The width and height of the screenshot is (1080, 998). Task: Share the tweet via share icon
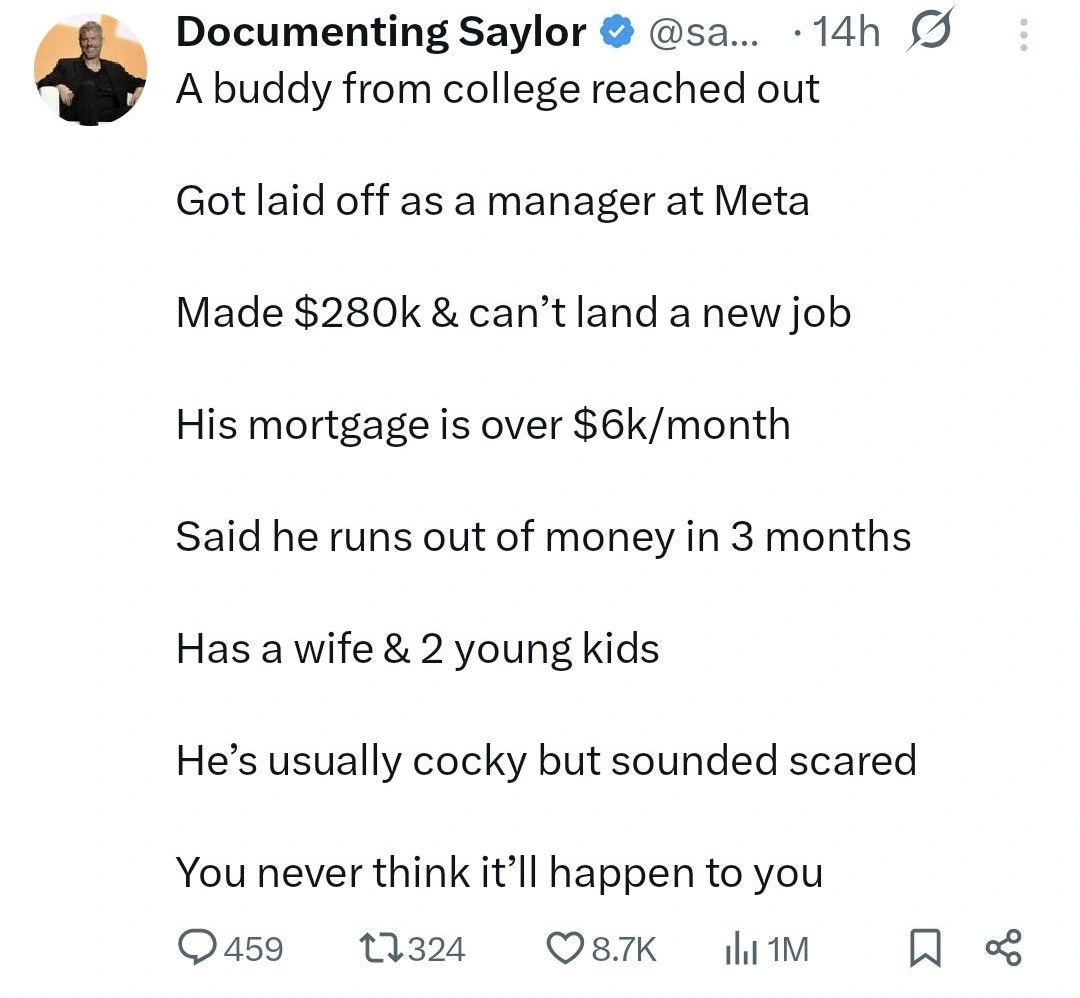[1002, 947]
